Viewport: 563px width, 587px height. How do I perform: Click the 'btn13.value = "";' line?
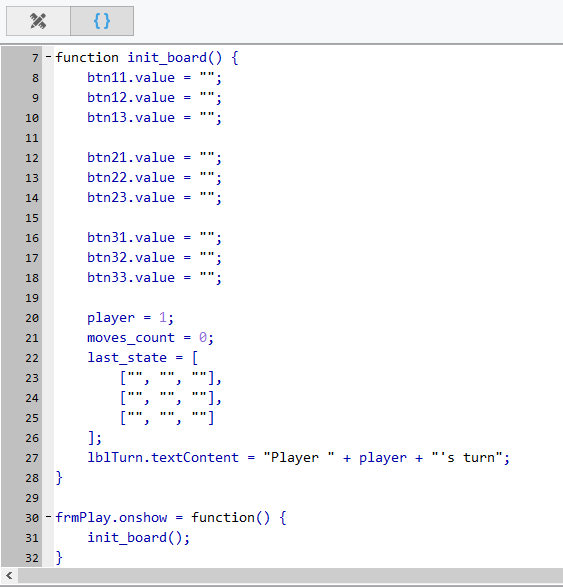[154, 118]
